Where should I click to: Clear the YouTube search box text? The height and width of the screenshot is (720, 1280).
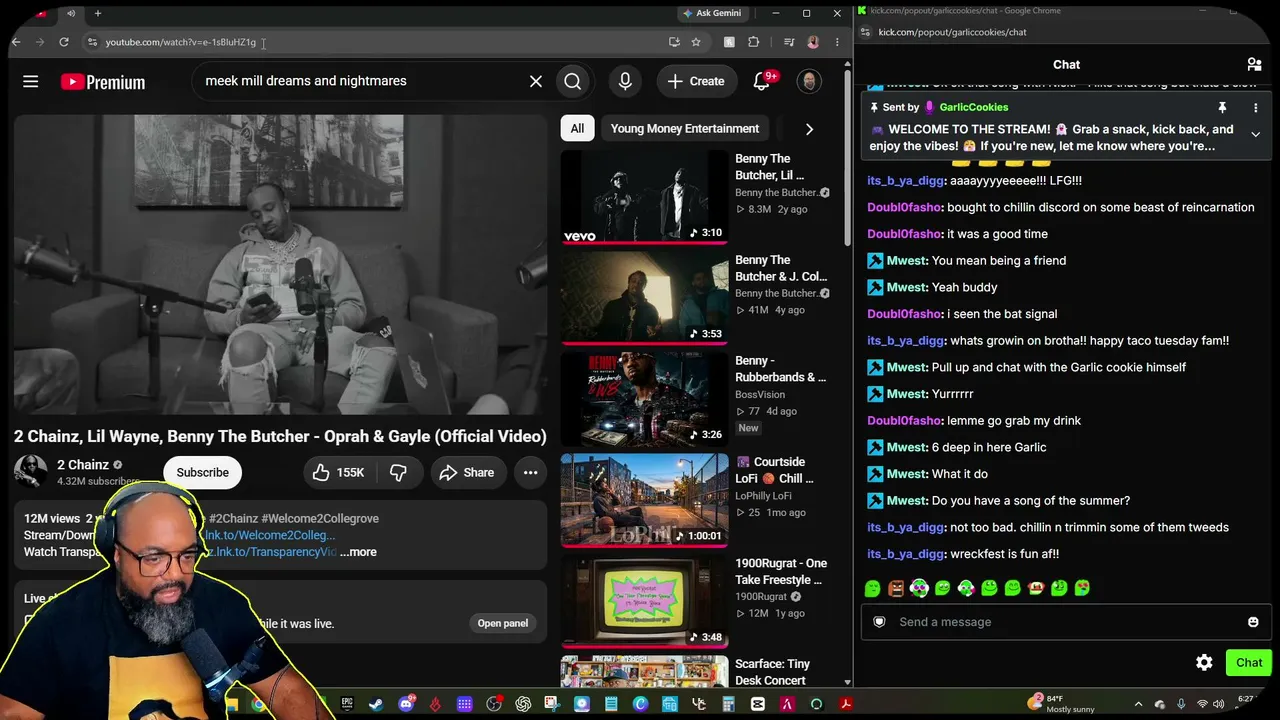(x=536, y=81)
